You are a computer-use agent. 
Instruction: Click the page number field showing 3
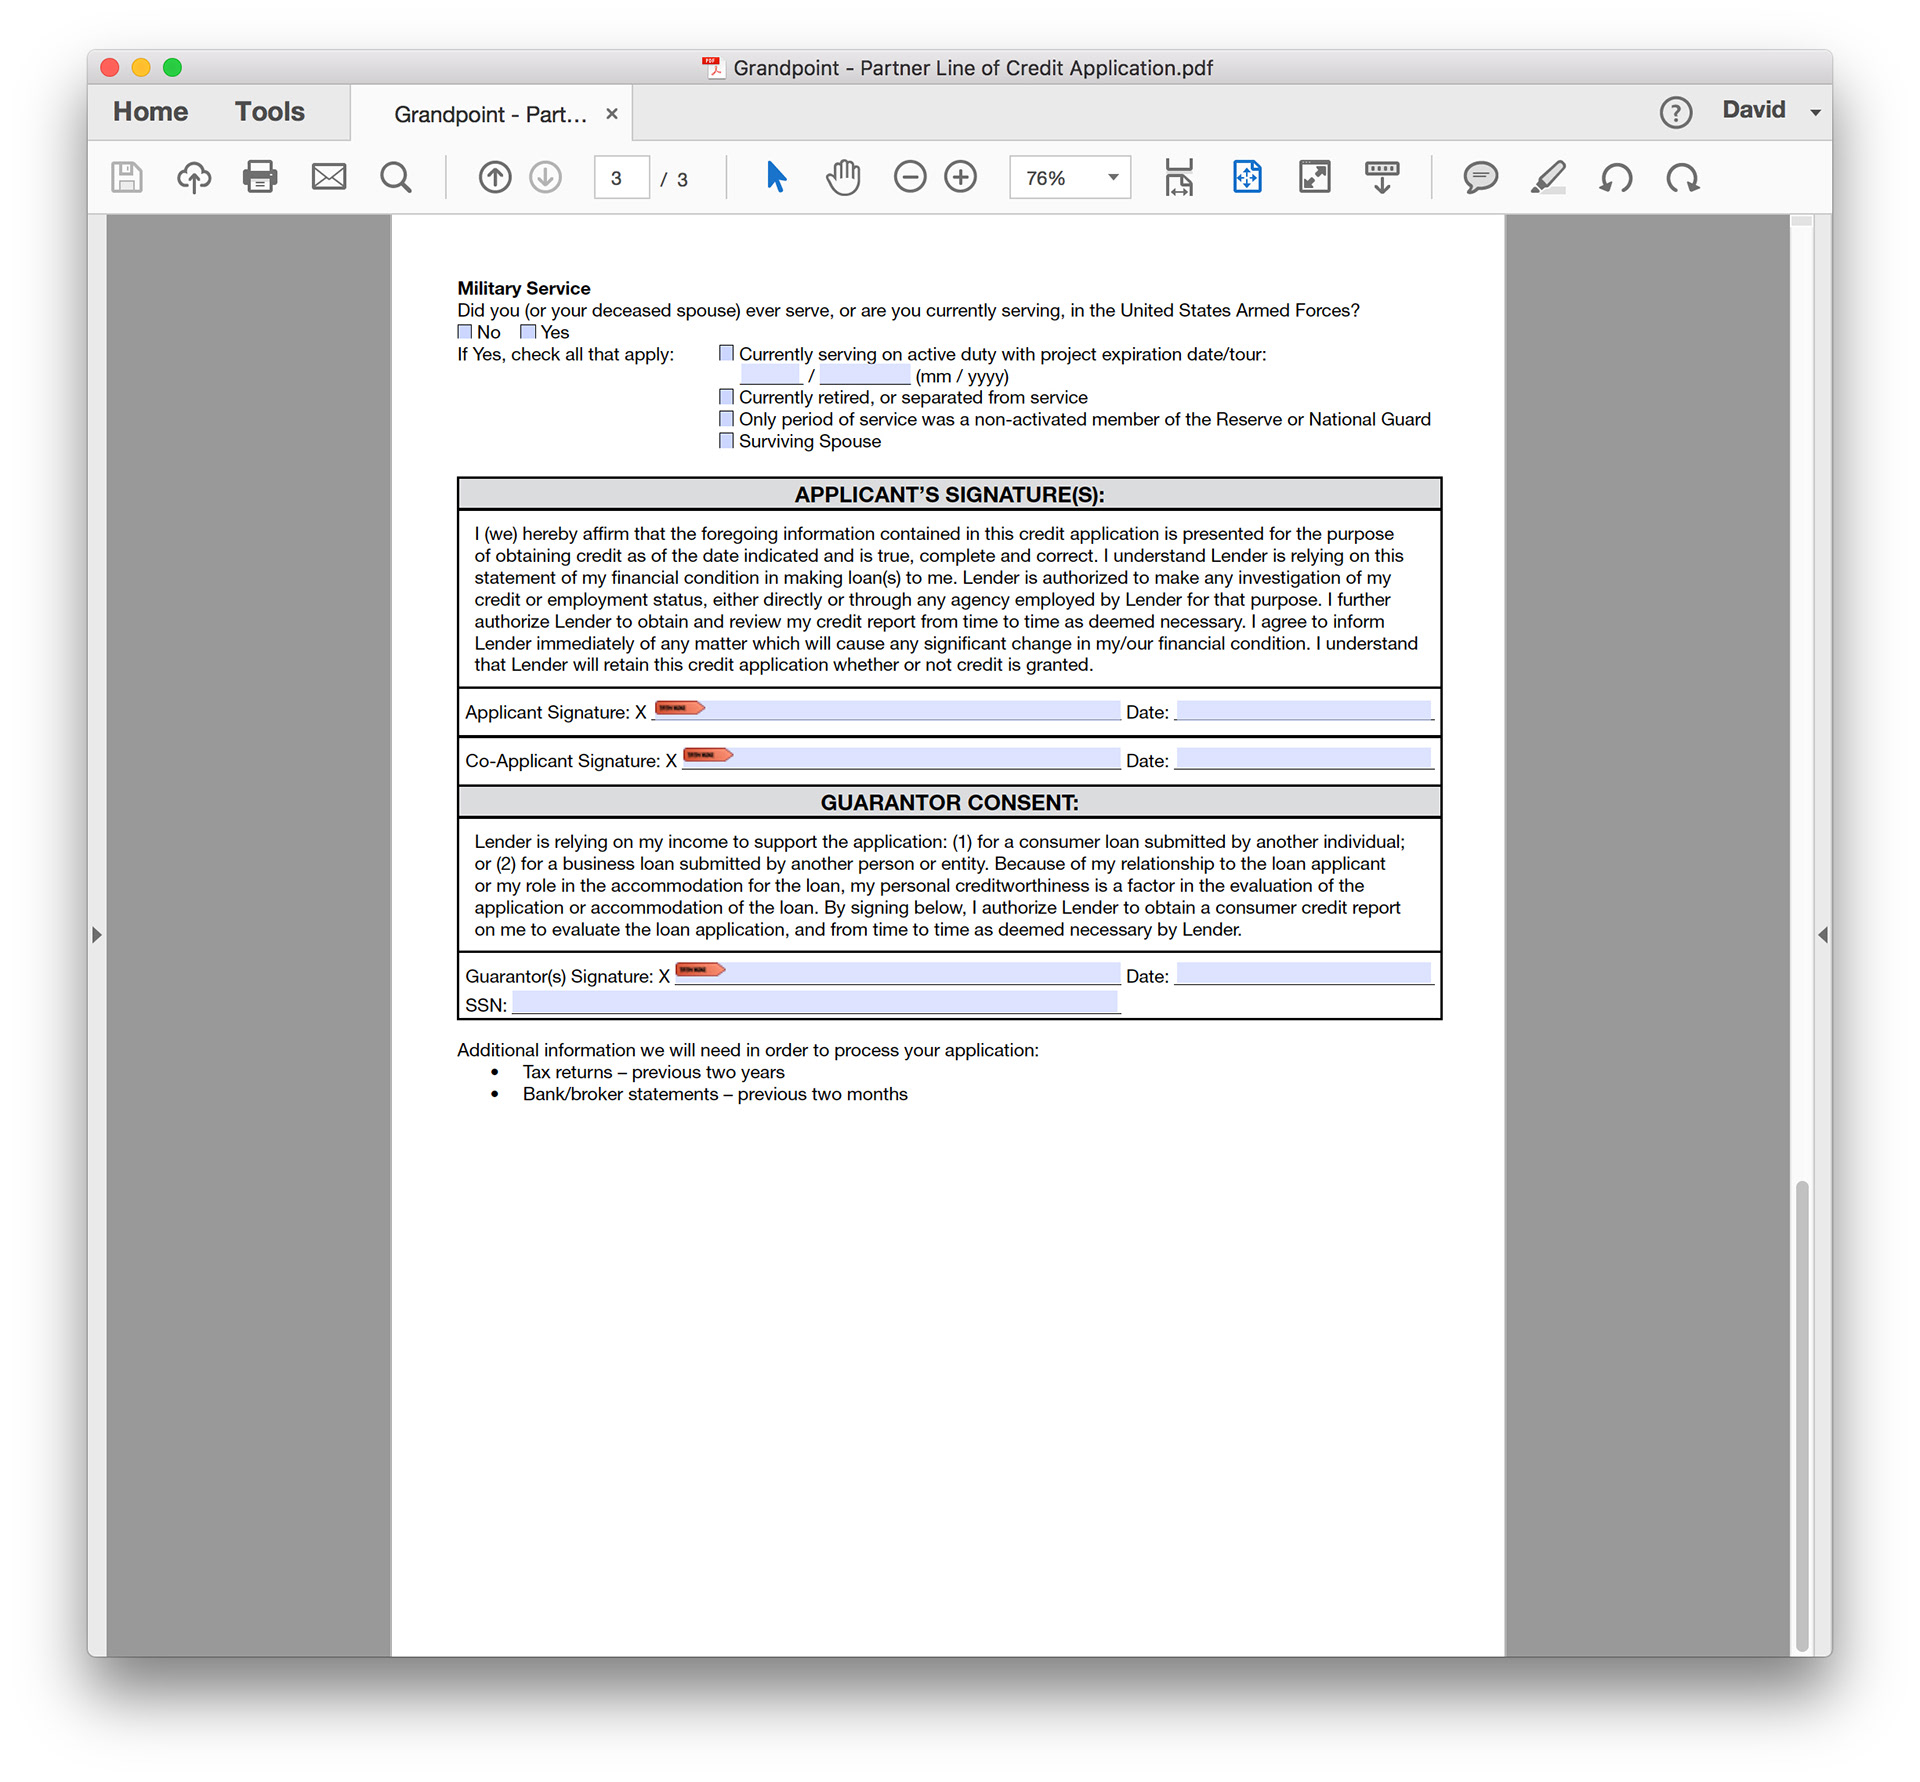[x=622, y=178]
